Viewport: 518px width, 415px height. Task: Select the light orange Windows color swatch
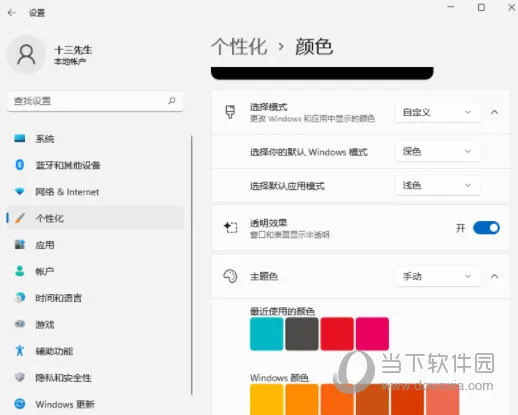click(302, 399)
